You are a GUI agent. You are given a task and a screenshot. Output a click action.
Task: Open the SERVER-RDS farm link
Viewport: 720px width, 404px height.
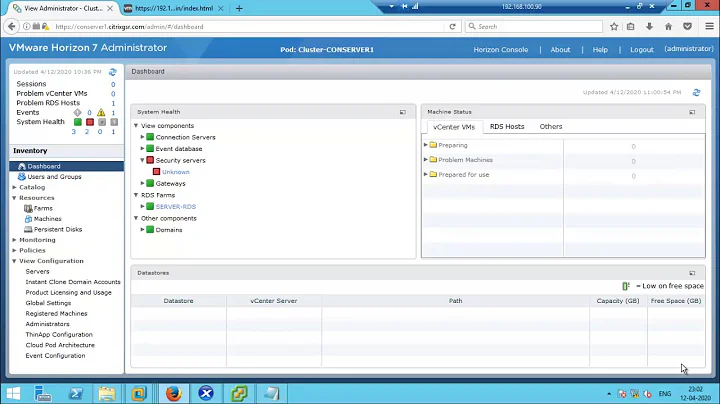tap(175, 207)
